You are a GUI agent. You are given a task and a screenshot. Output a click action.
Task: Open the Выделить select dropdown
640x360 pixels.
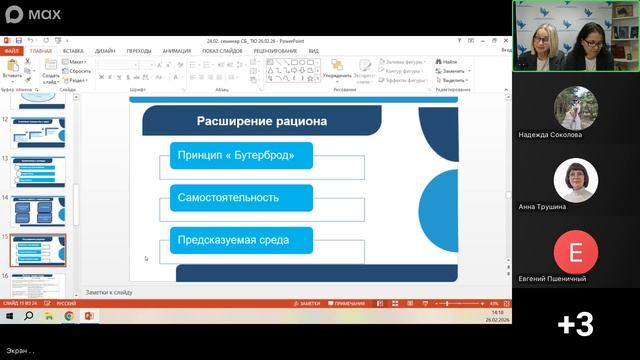tap(452, 80)
